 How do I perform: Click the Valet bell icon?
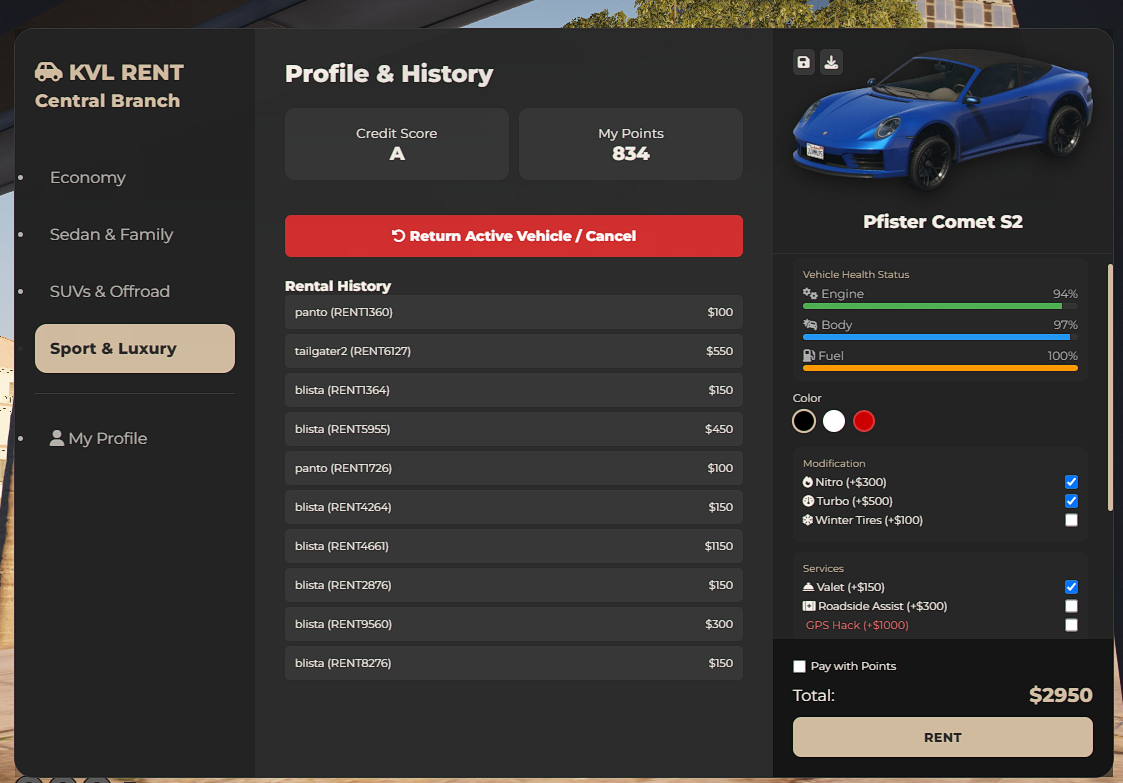[x=809, y=587]
